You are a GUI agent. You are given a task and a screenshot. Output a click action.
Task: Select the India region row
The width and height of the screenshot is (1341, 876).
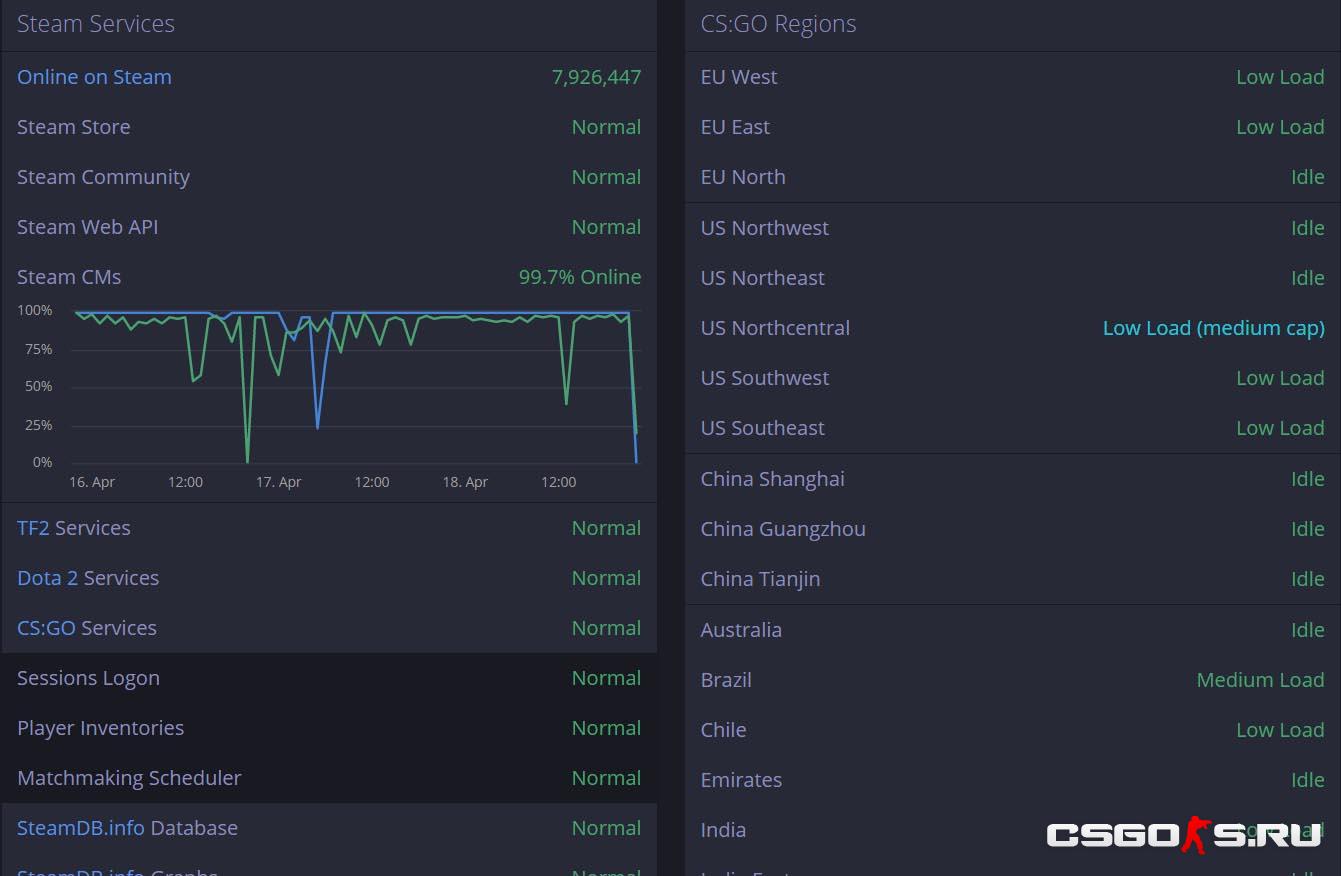click(x=1013, y=830)
